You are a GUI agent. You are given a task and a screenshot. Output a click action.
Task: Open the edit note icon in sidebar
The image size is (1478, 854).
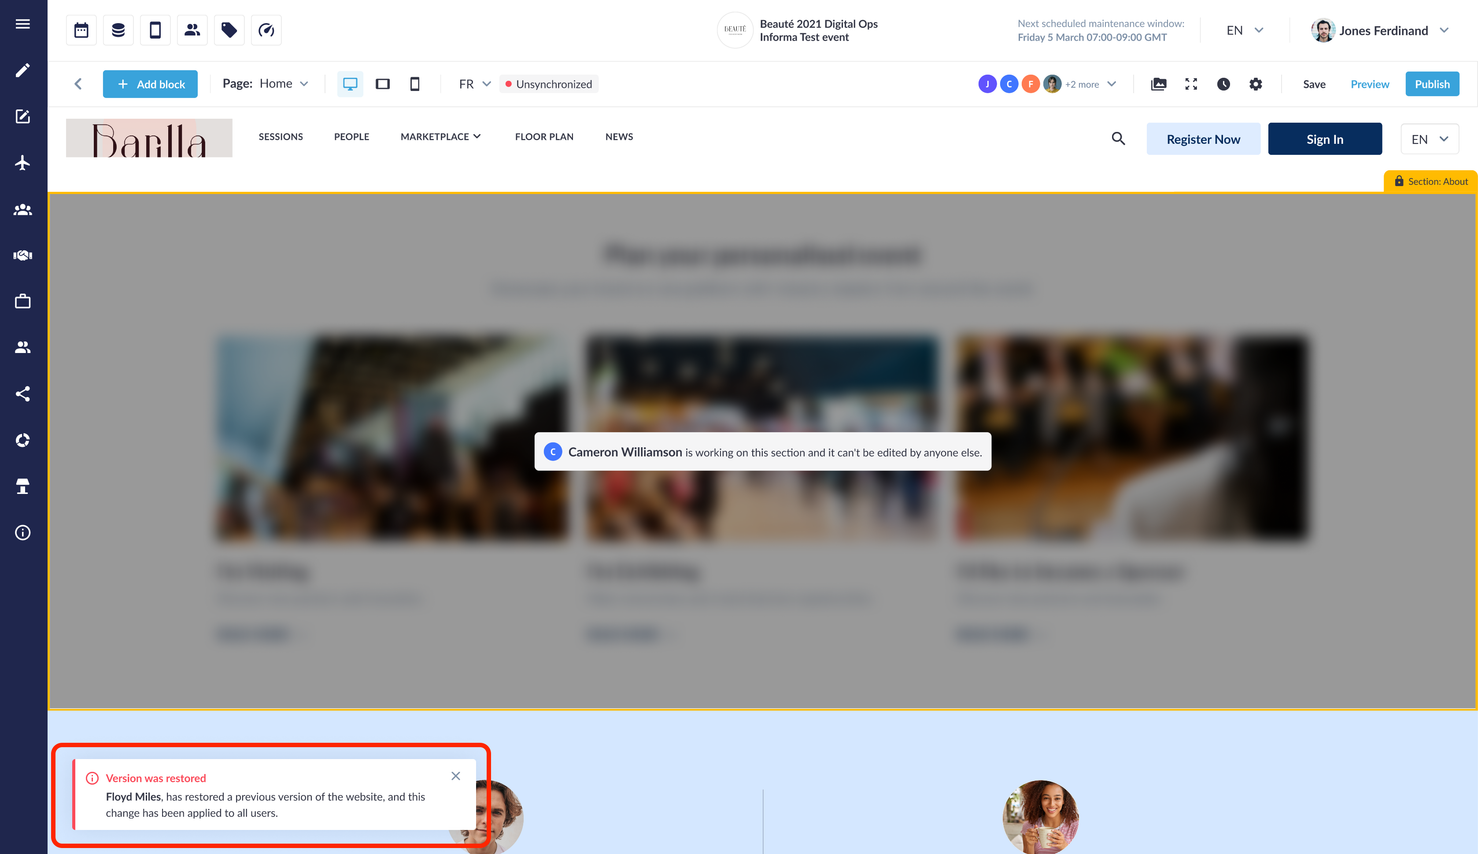pos(23,117)
